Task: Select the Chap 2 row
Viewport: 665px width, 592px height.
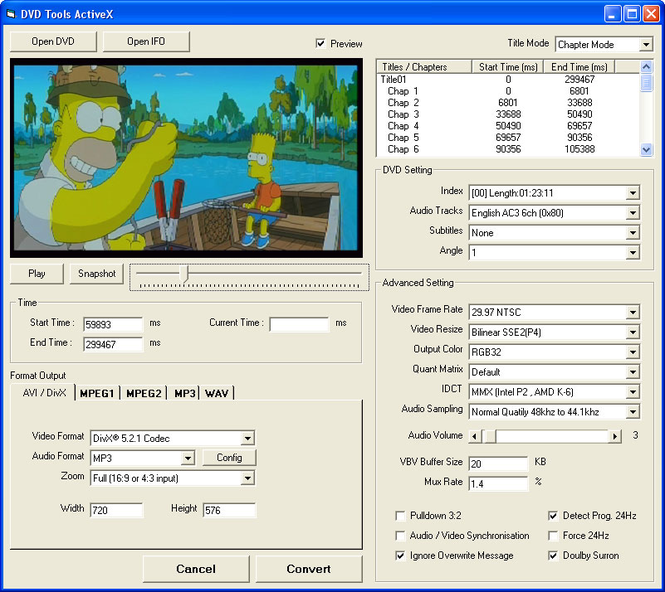Action: [508, 103]
